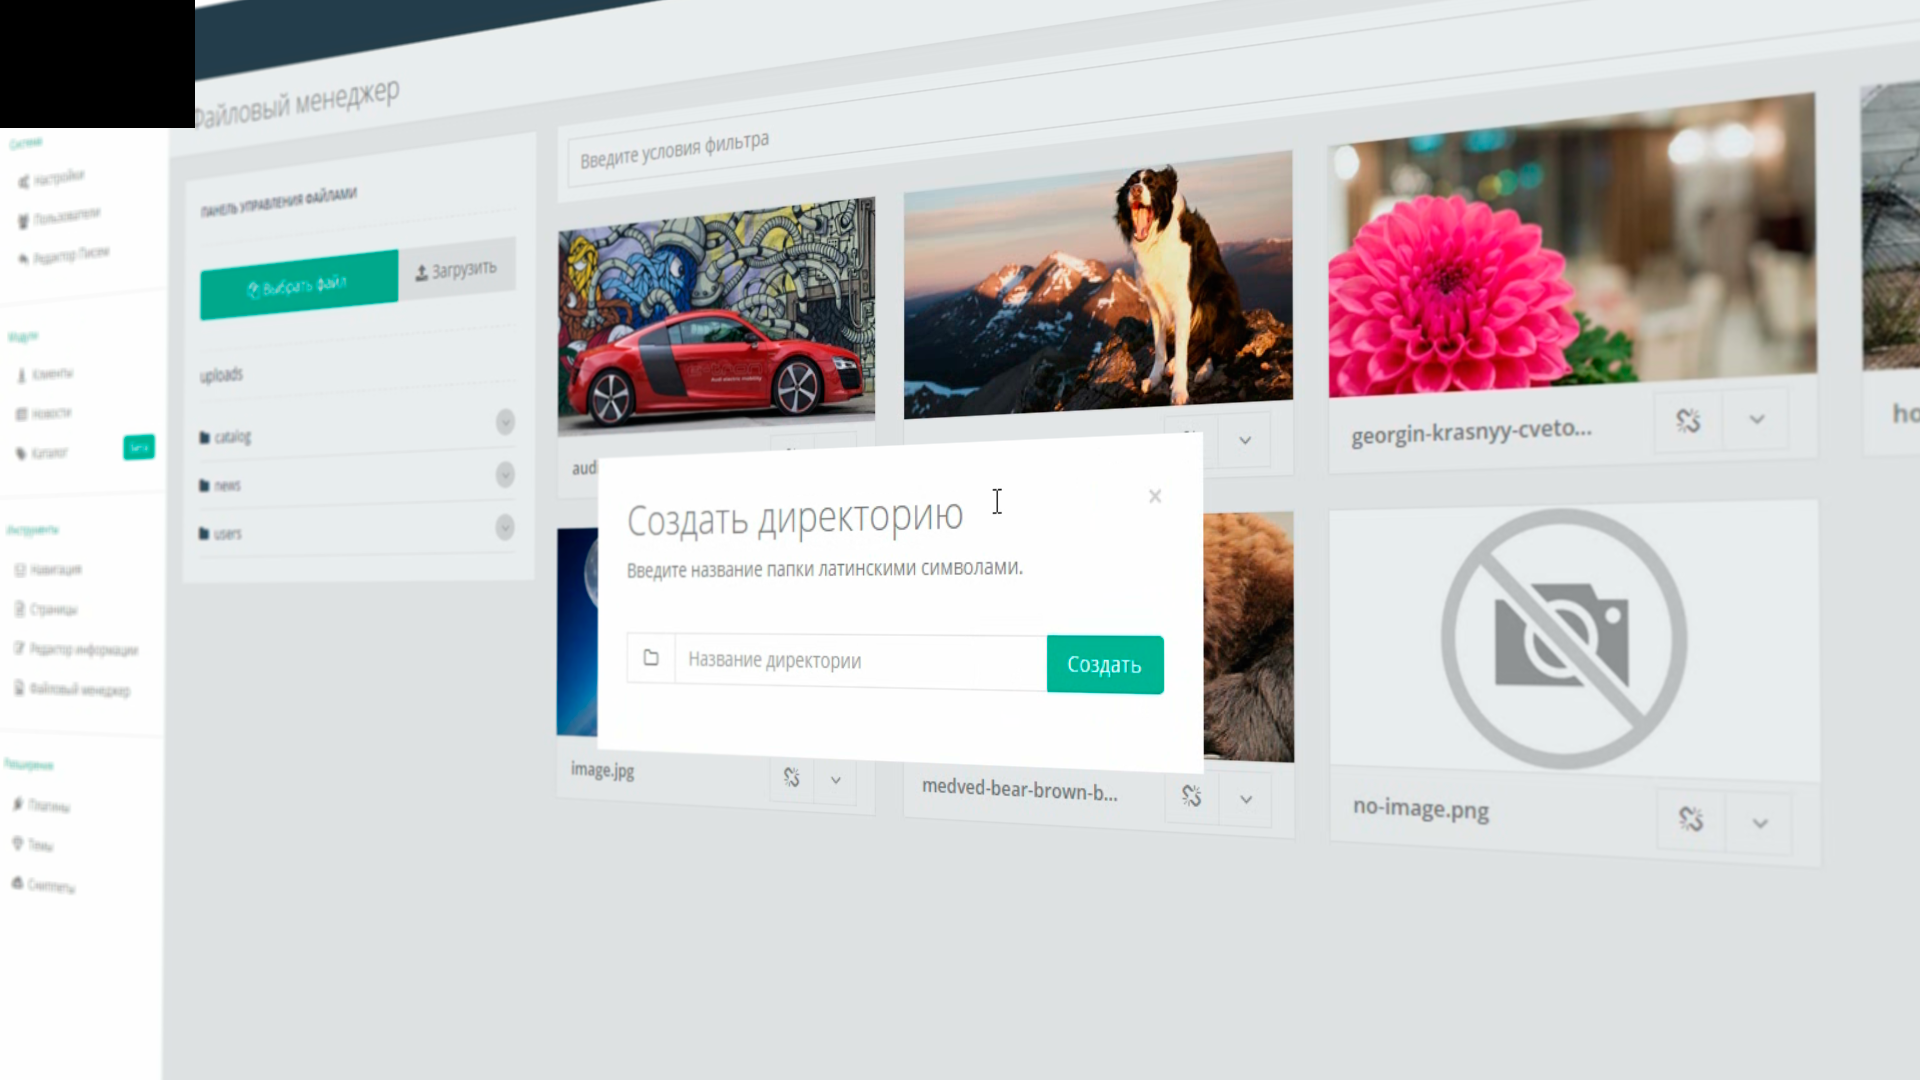Screen dimensions: 1920x1080
Task: Click the folder icon in the directory name field
Action: click(651, 659)
